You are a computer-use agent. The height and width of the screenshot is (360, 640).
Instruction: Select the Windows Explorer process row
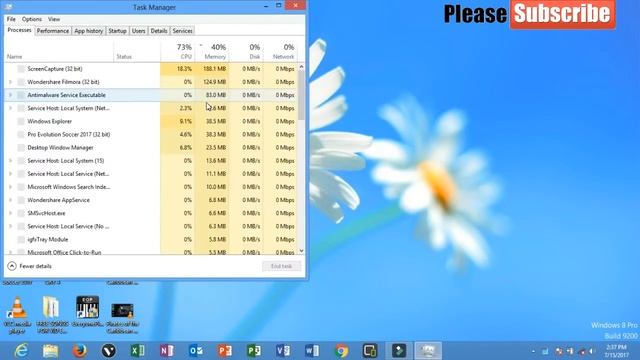[151, 121]
